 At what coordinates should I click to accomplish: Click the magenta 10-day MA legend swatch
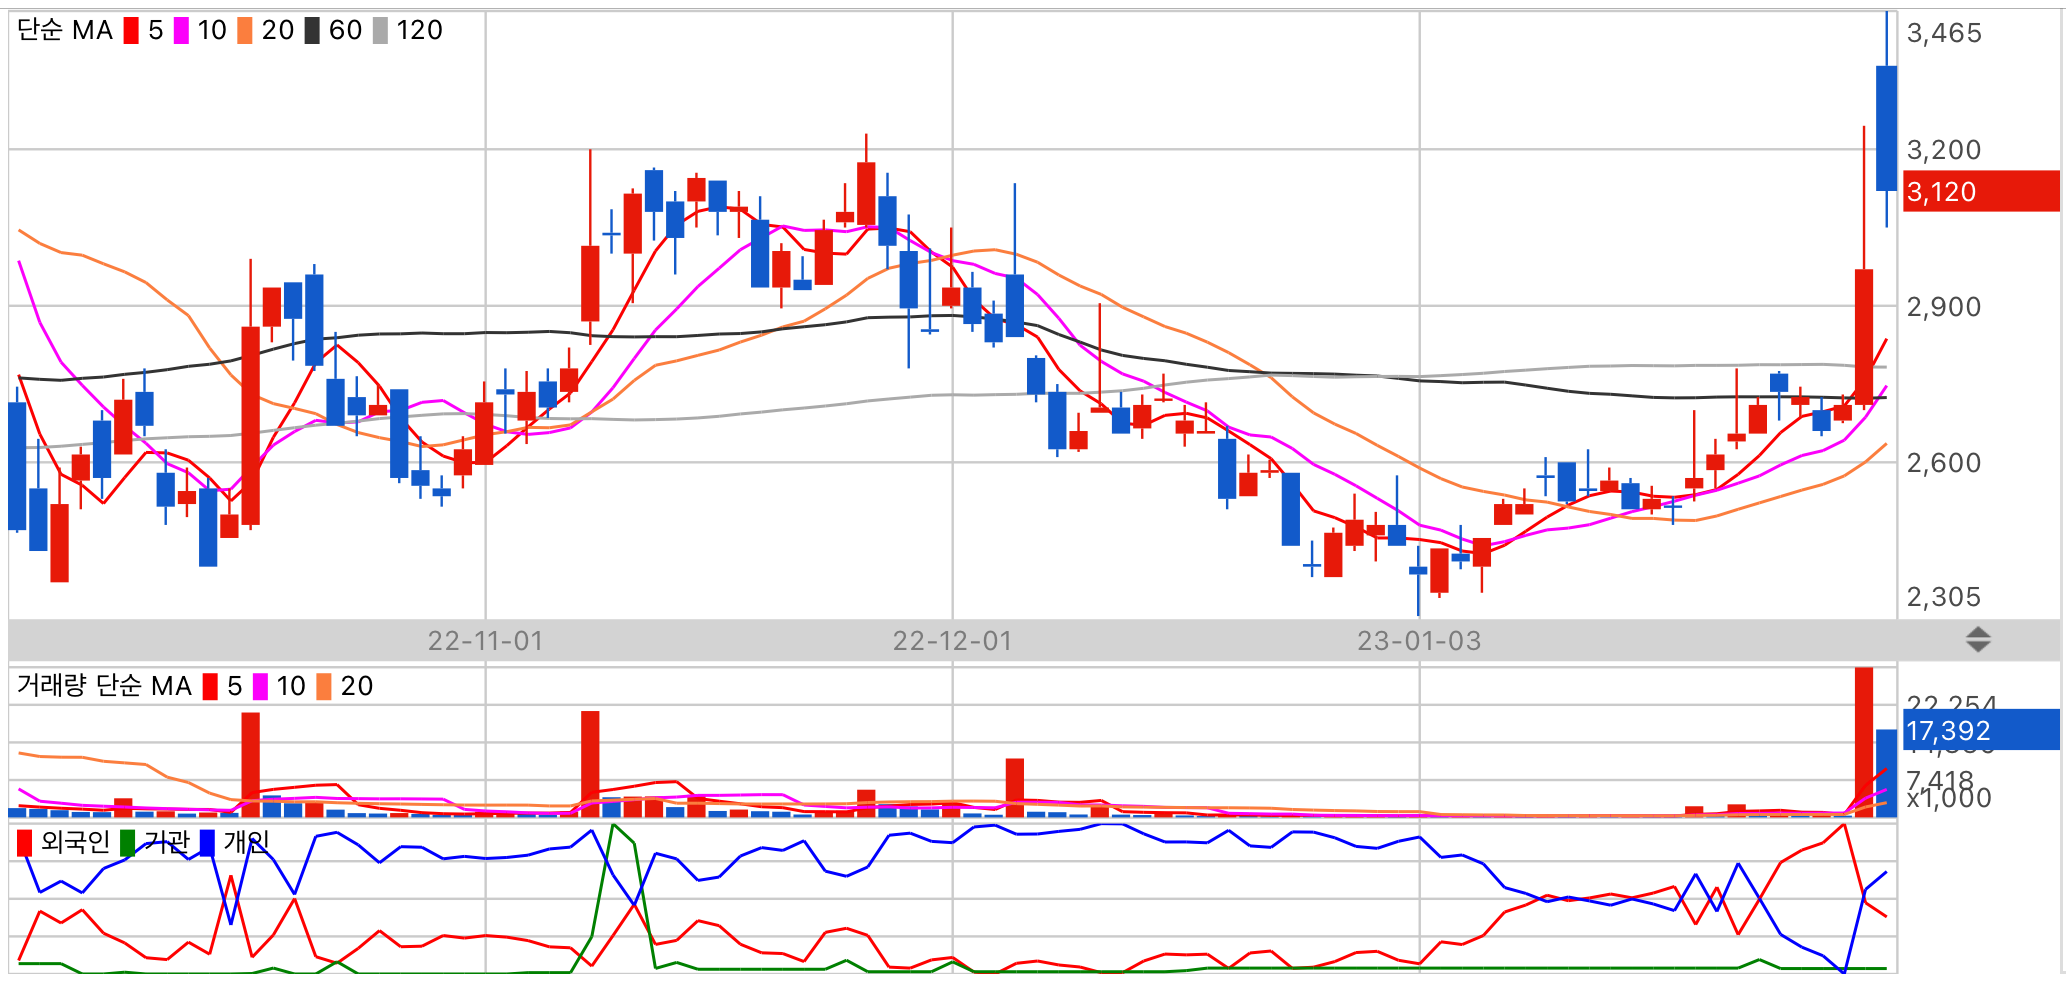[x=181, y=31]
